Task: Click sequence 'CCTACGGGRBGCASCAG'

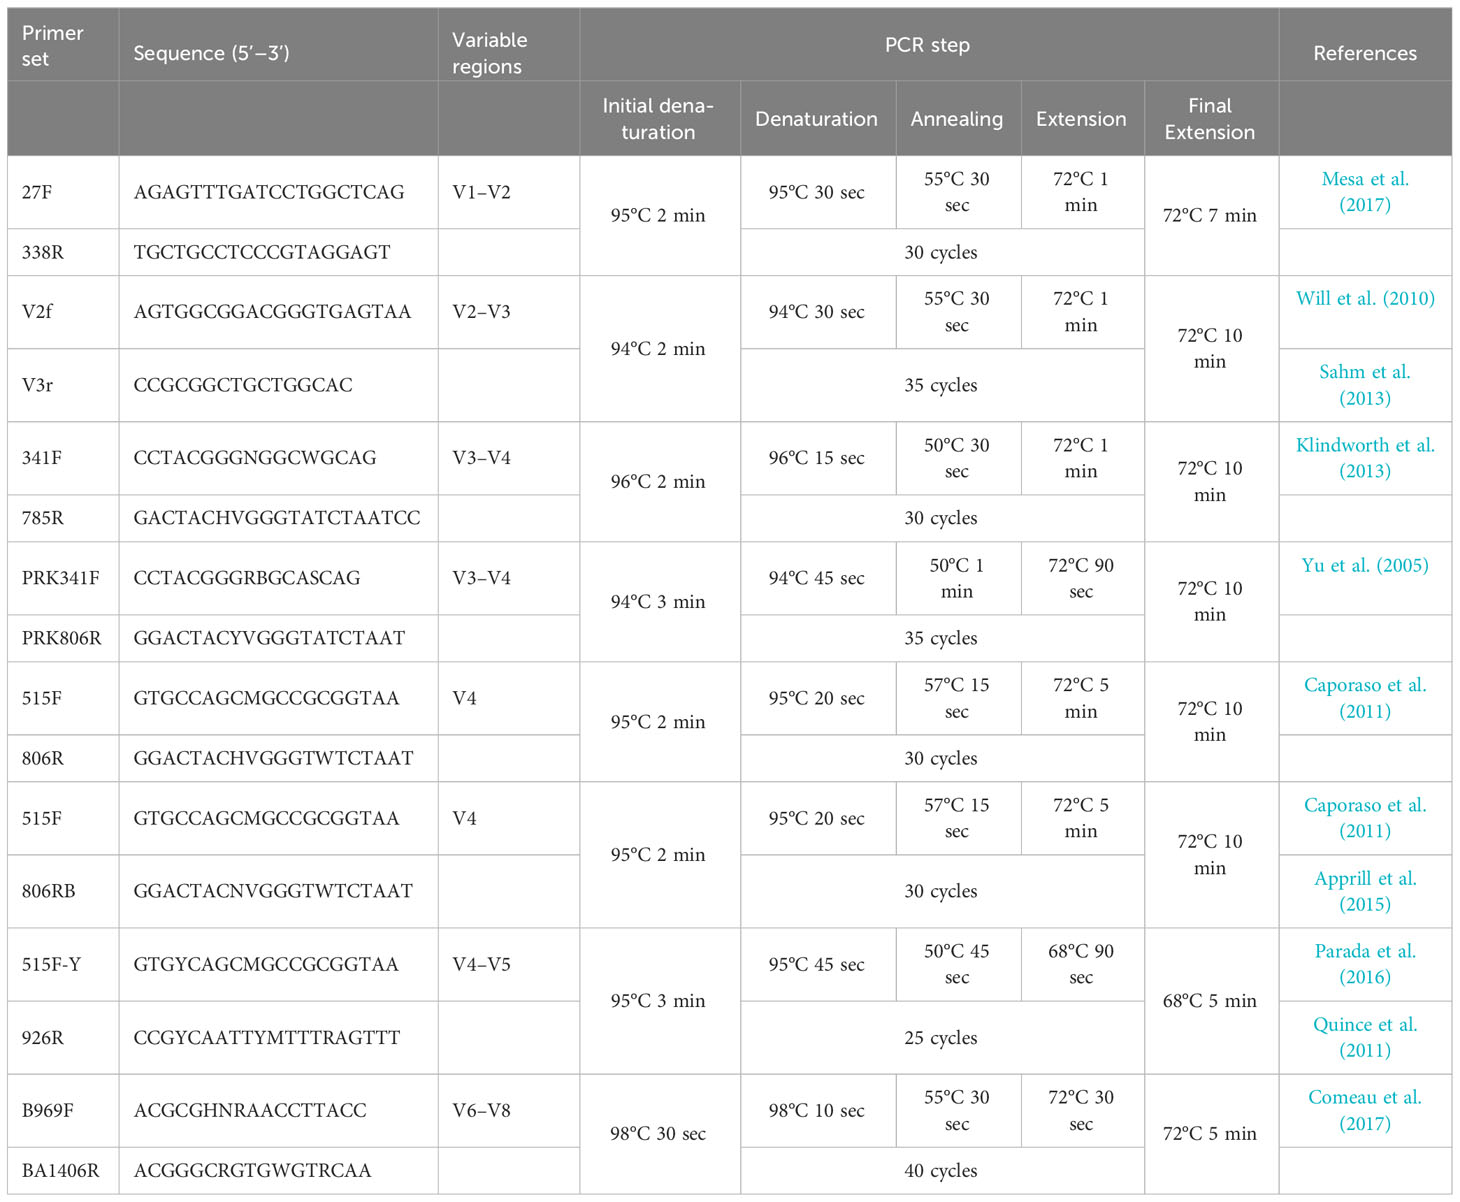Action: [x=247, y=578]
